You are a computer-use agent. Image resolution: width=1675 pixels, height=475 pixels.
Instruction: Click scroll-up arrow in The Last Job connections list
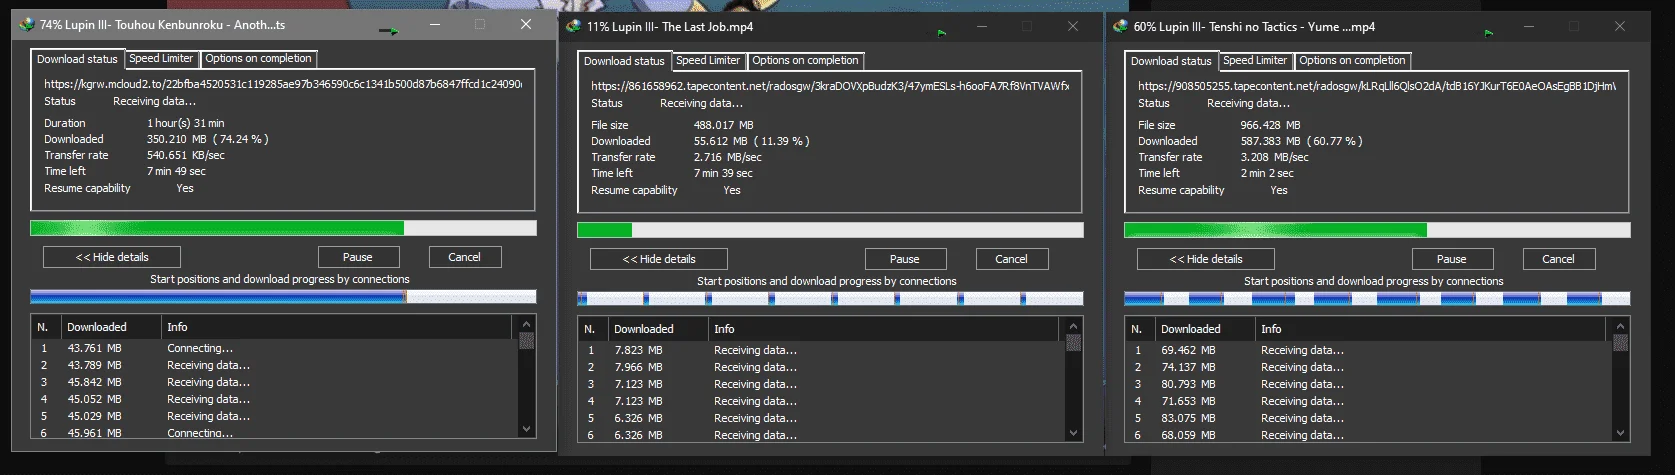coord(1074,327)
